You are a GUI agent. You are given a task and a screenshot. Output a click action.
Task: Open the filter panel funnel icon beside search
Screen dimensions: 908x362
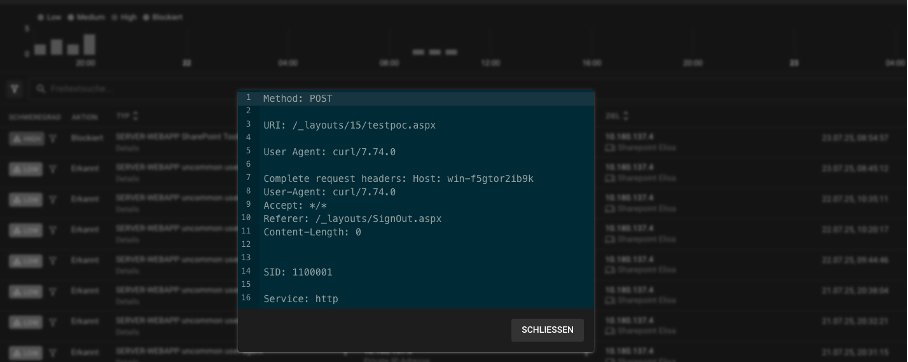coord(14,89)
